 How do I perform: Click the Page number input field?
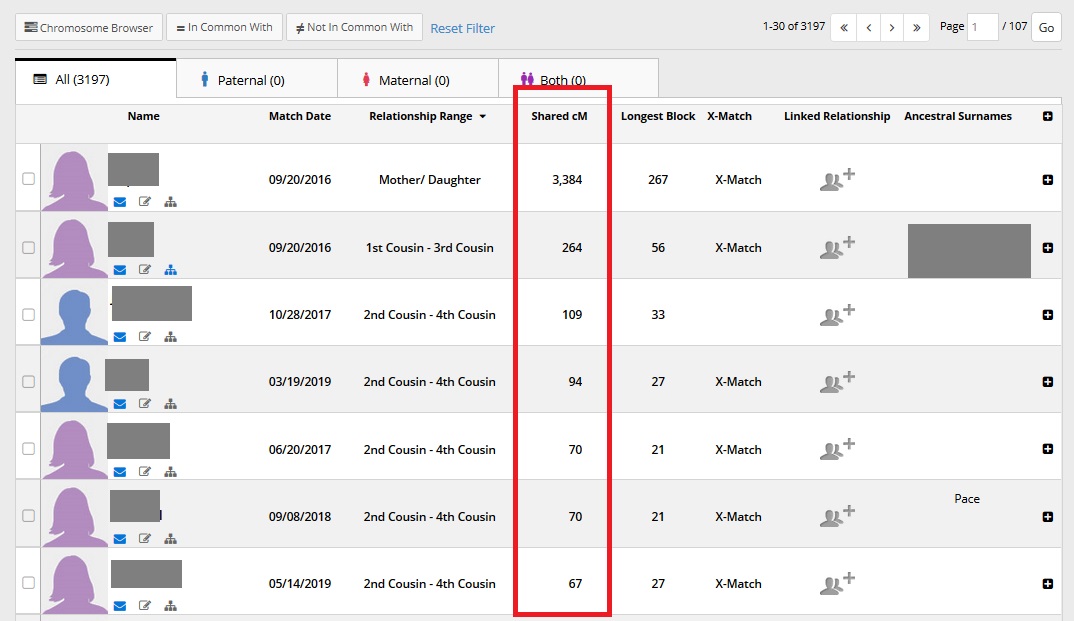[982, 27]
